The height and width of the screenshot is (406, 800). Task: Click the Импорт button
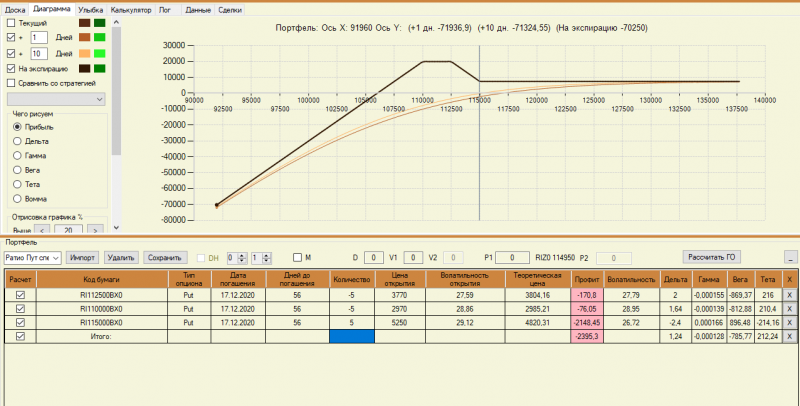83,258
